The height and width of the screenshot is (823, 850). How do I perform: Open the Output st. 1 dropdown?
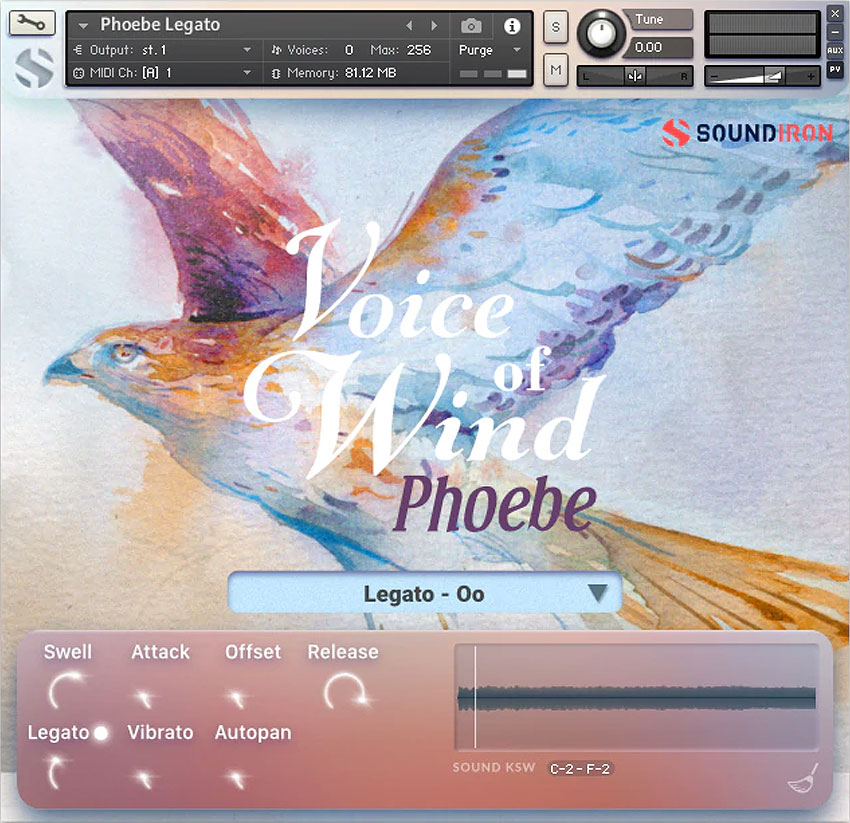click(163, 50)
